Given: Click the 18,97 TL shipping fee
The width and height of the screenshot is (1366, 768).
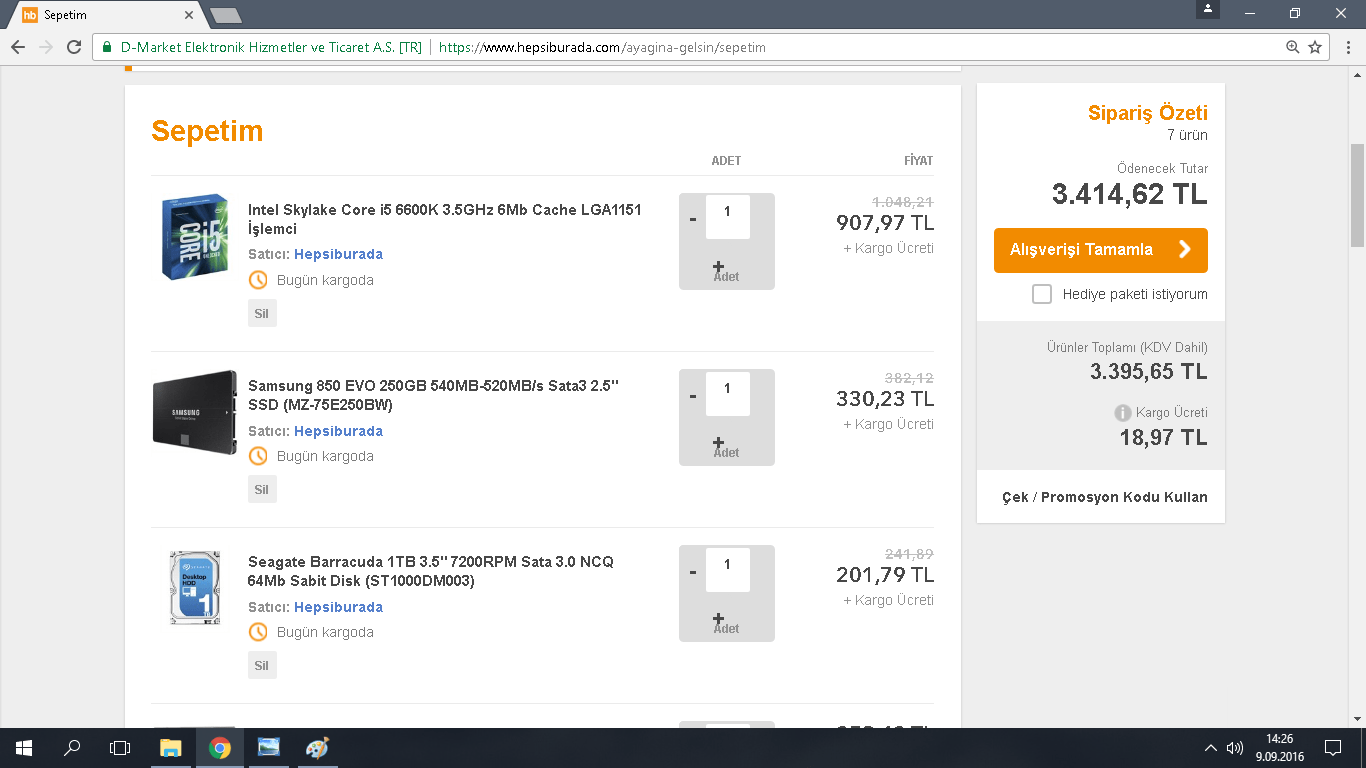Looking at the screenshot, I should 1163,437.
